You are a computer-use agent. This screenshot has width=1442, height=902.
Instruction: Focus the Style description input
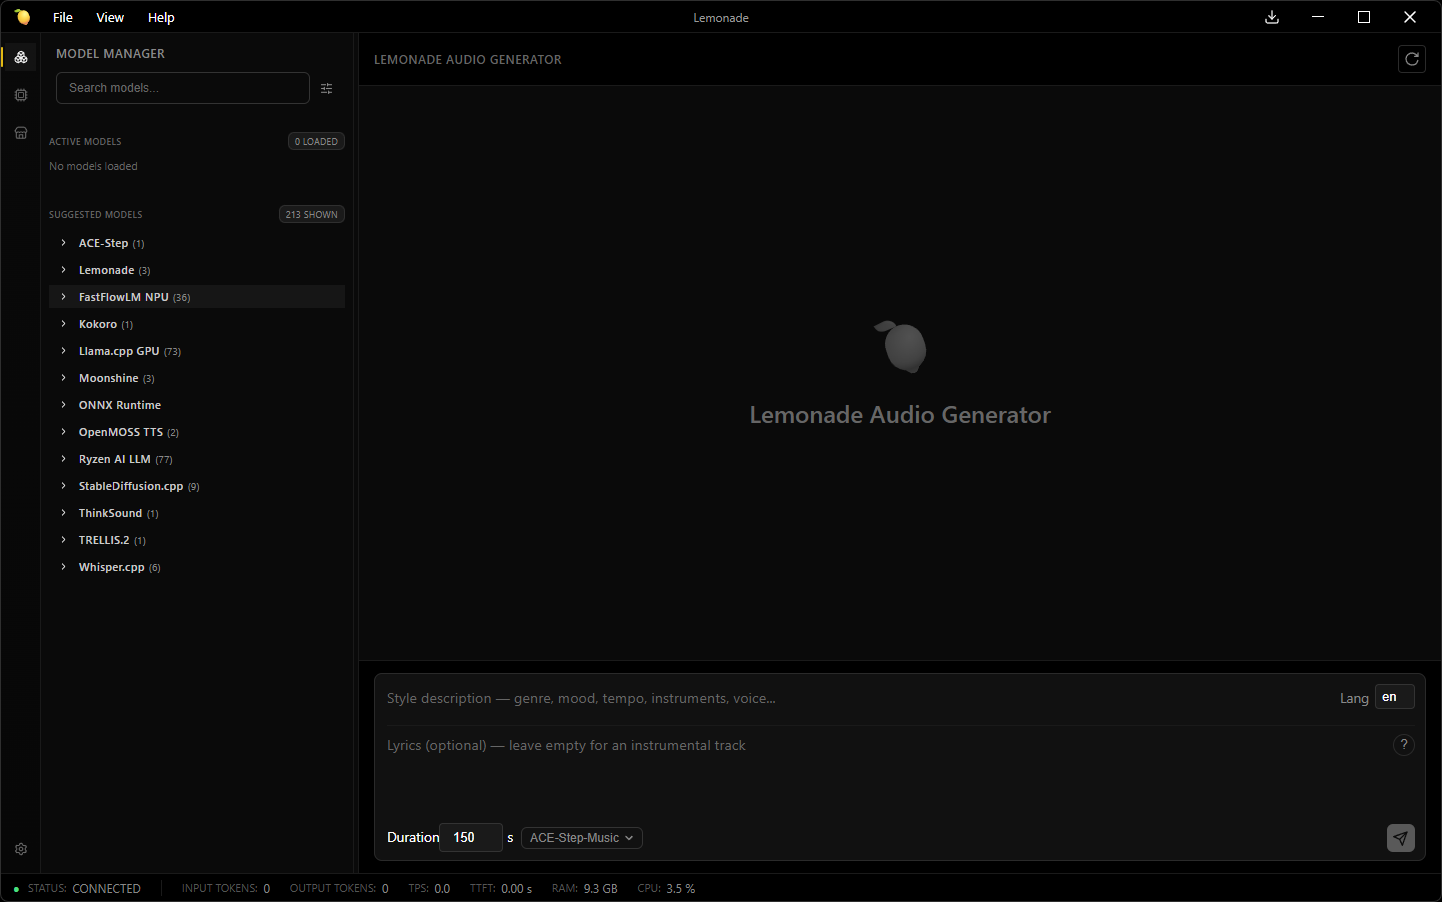point(857,698)
